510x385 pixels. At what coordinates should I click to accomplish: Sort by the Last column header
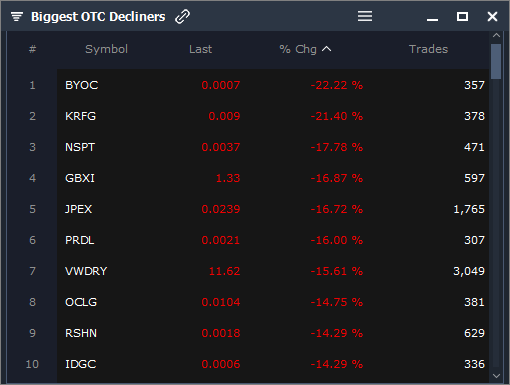click(x=200, y=49)
